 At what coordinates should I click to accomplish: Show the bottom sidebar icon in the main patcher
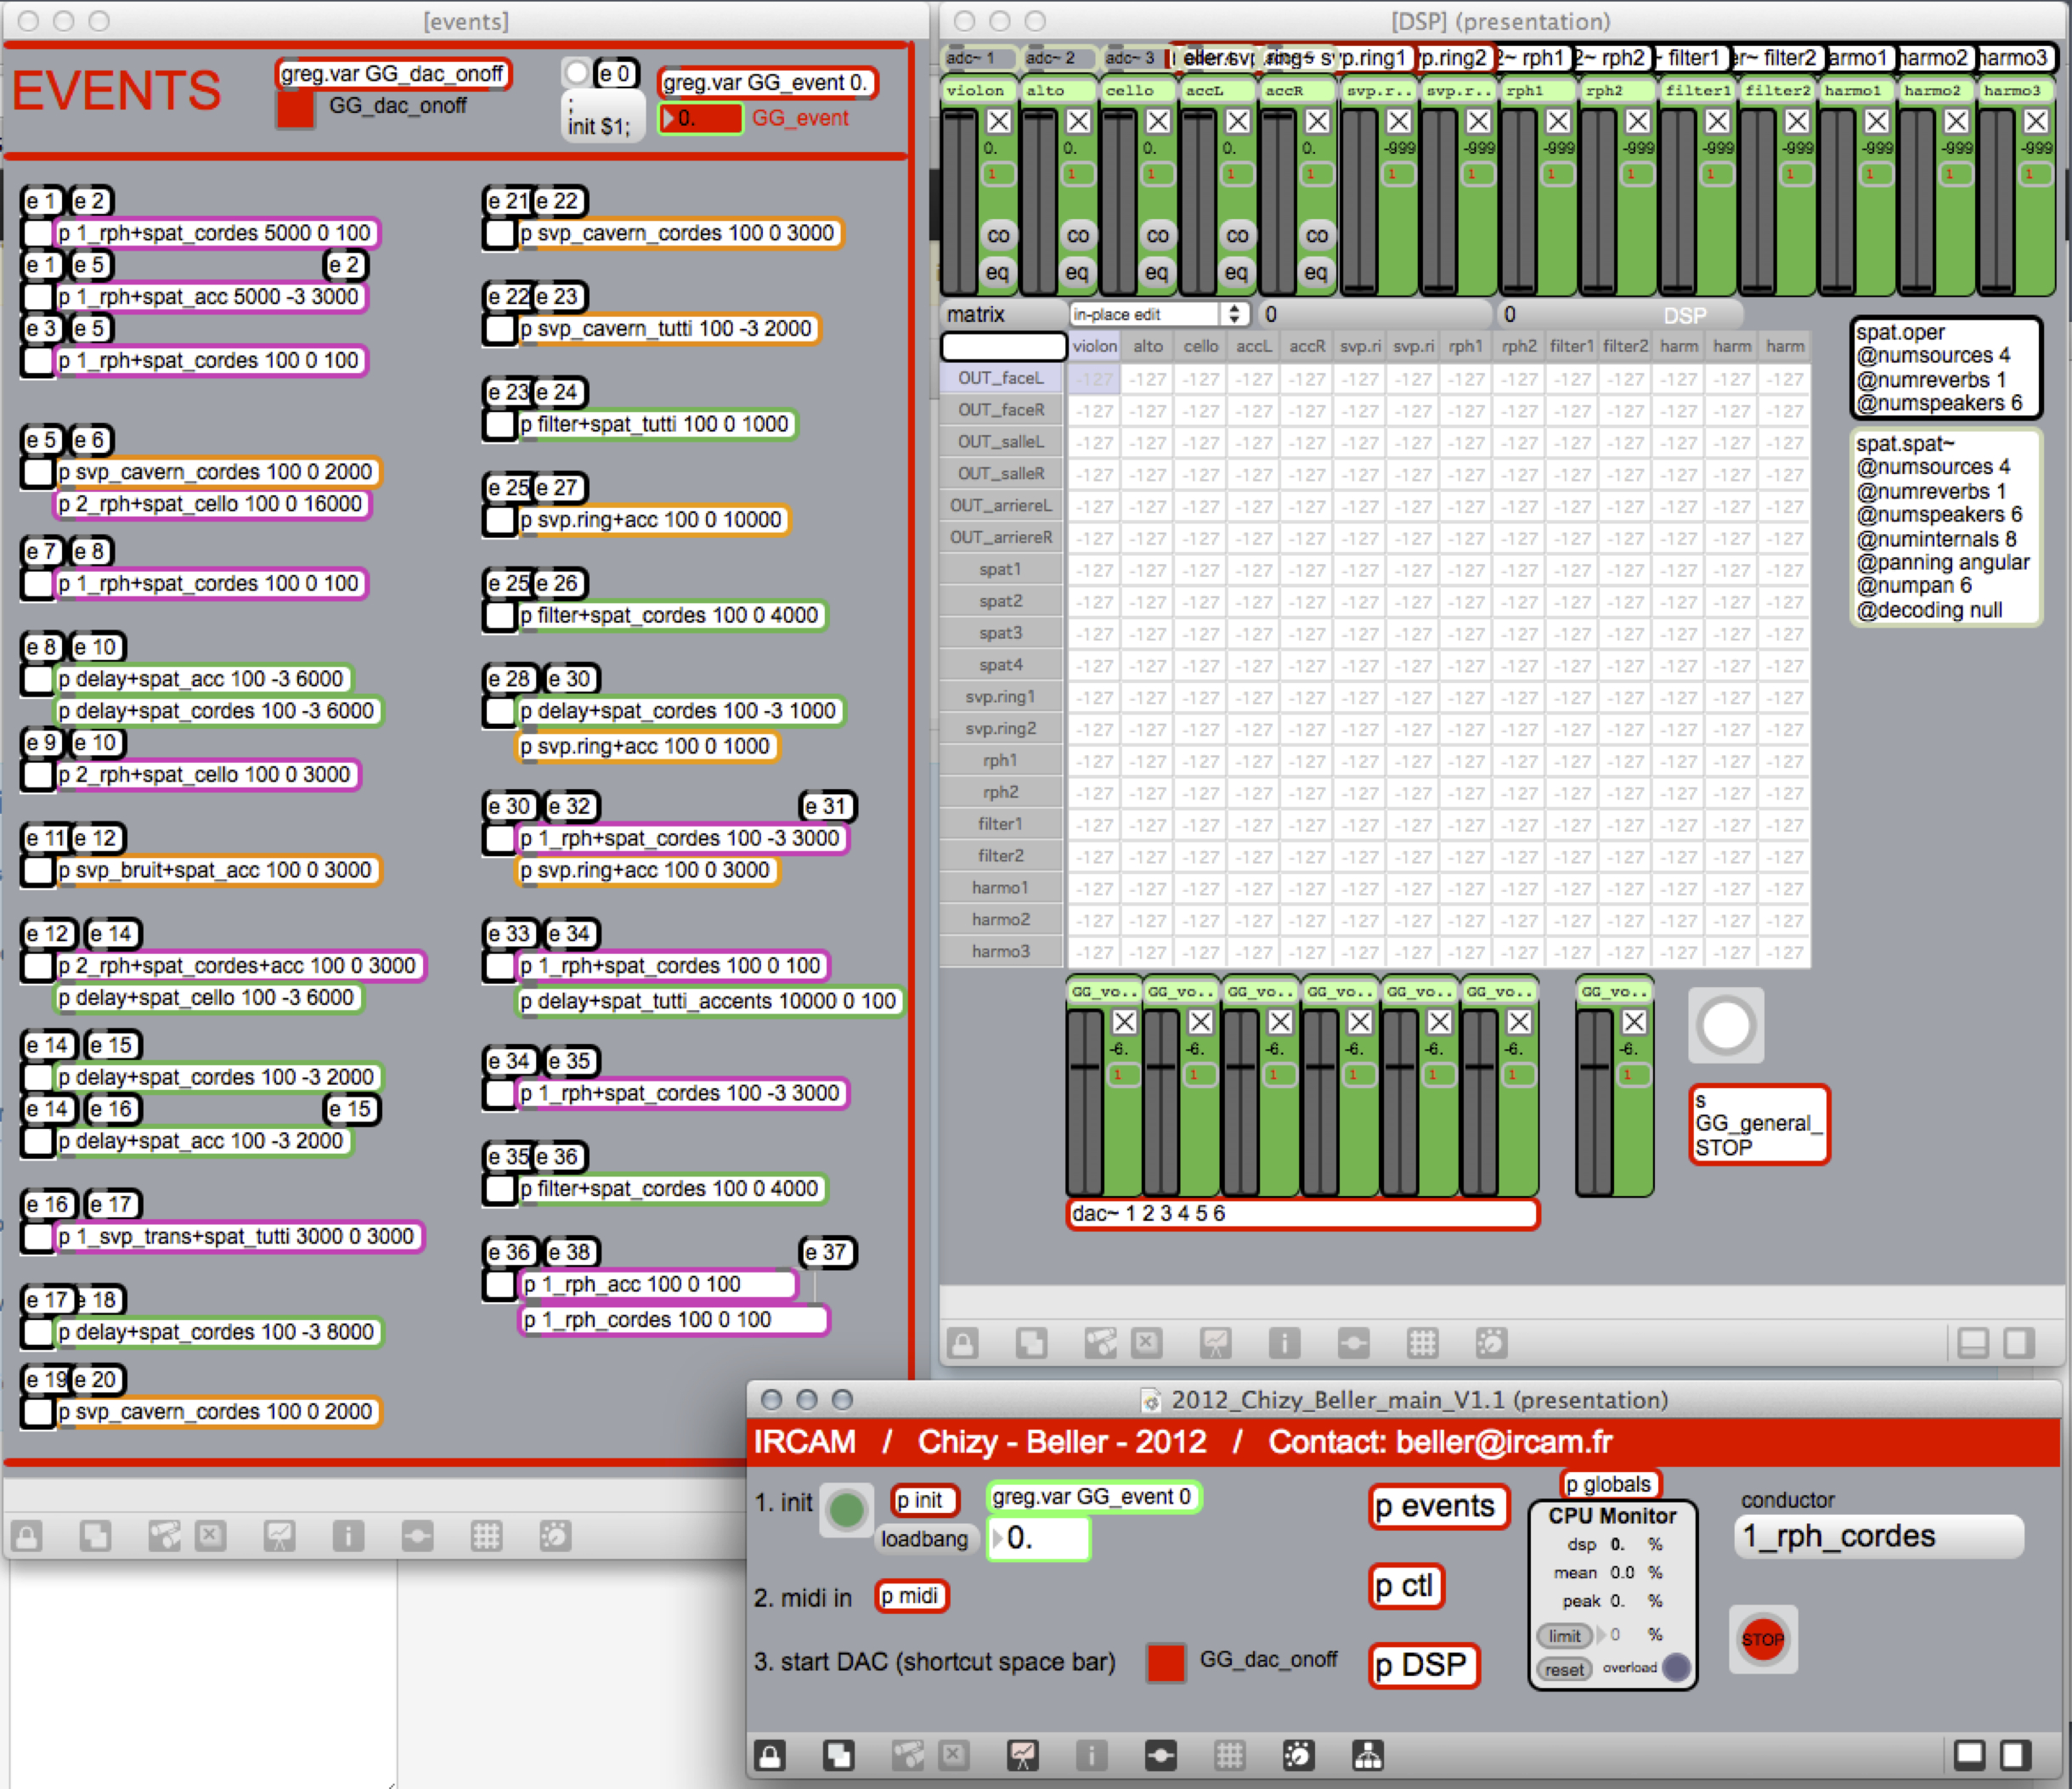1970,1755
